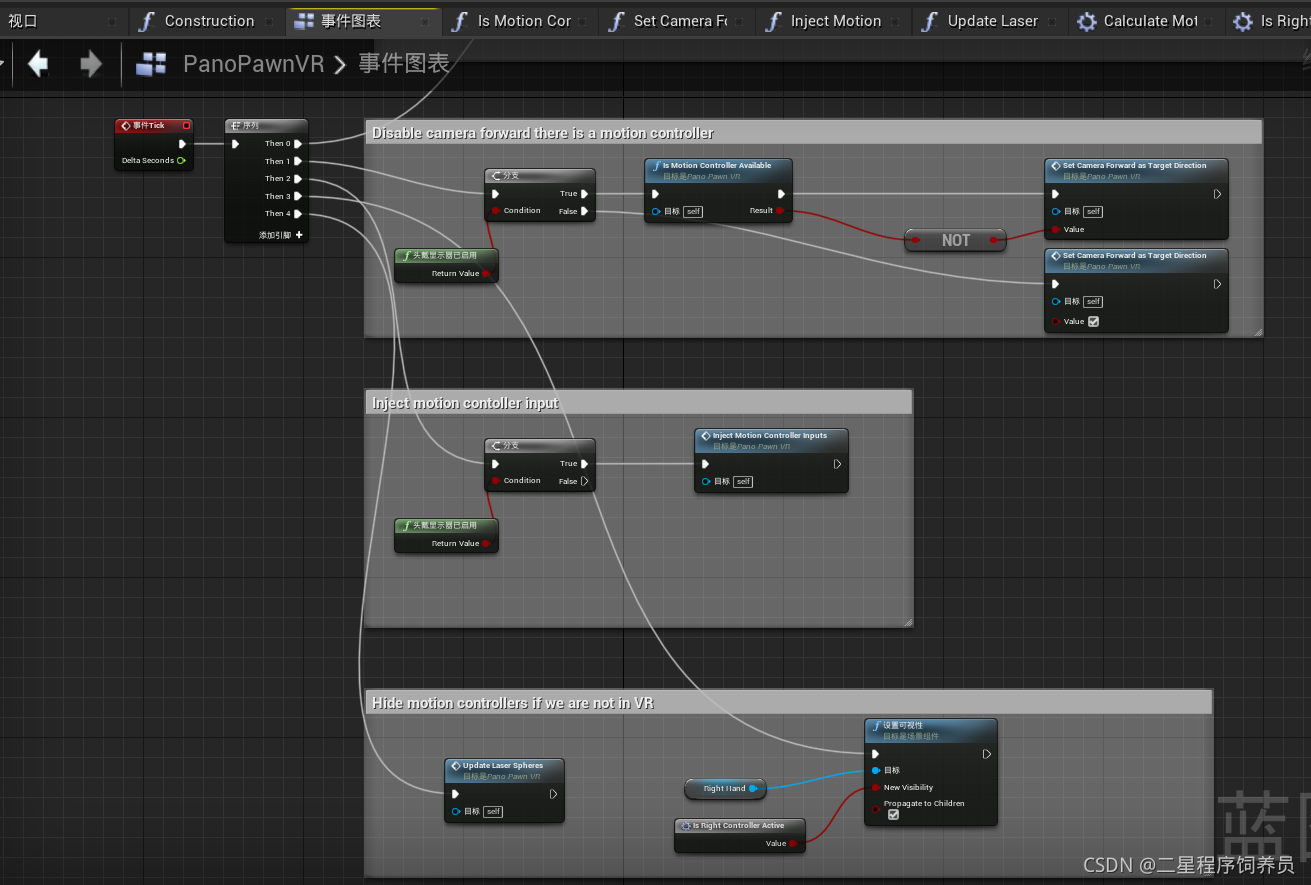This screenshot has width=1311, height=885.
Task: Toggle Value checkbox on lower Set Camera Forward node
Action: pos(1093,322)
